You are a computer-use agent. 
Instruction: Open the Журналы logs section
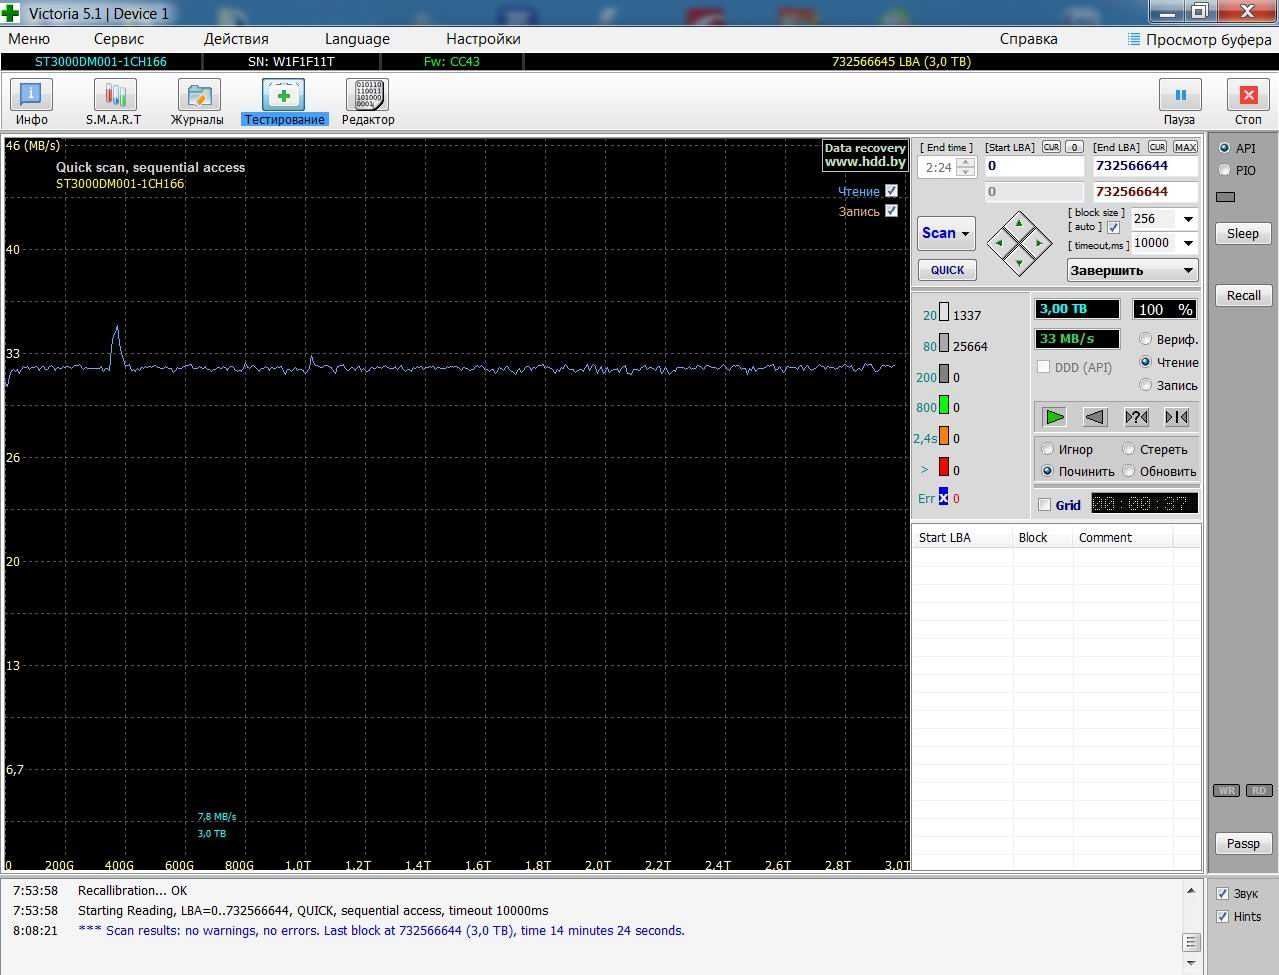[197, 102]
